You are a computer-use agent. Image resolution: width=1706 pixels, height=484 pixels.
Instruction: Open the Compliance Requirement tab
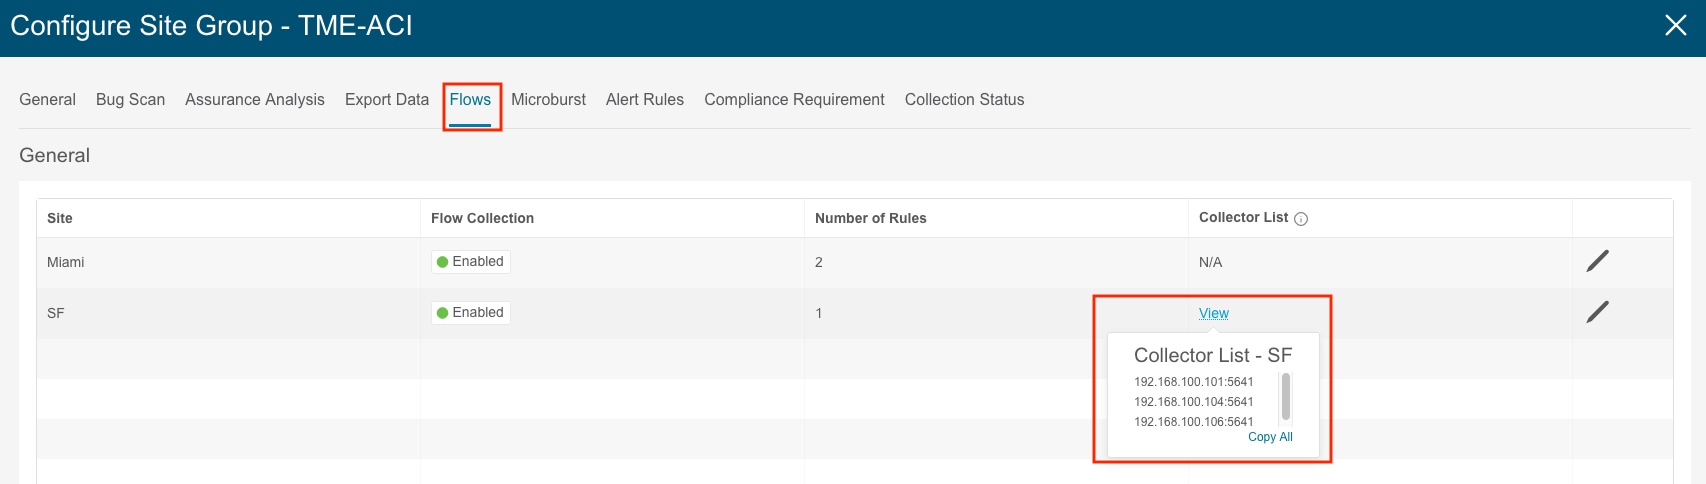point(794,100)
